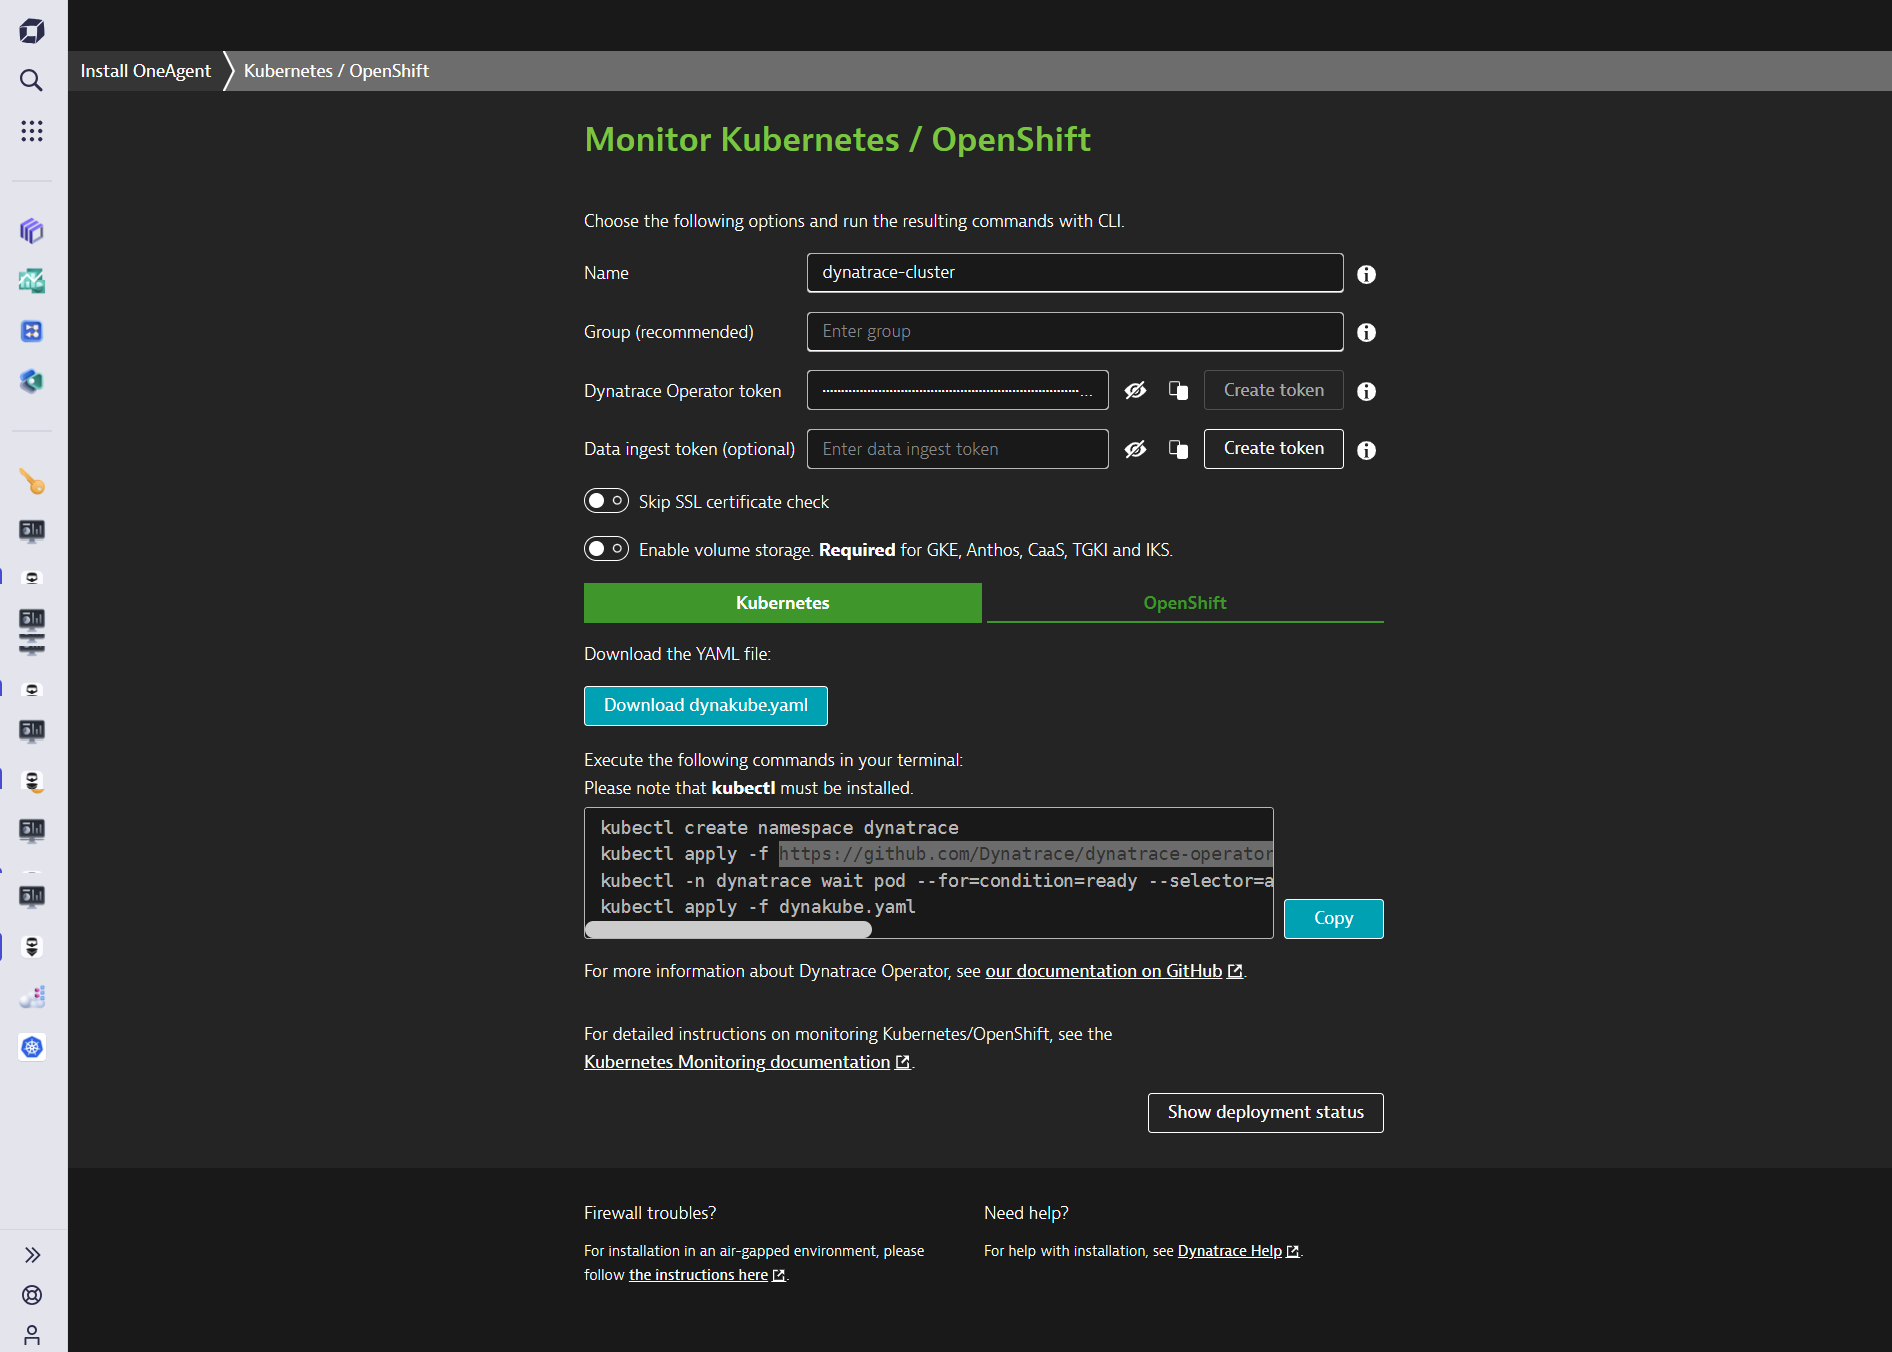Click the Copy button for commands
Screen dimensions: 1892x1352
tap(1333, 919)
